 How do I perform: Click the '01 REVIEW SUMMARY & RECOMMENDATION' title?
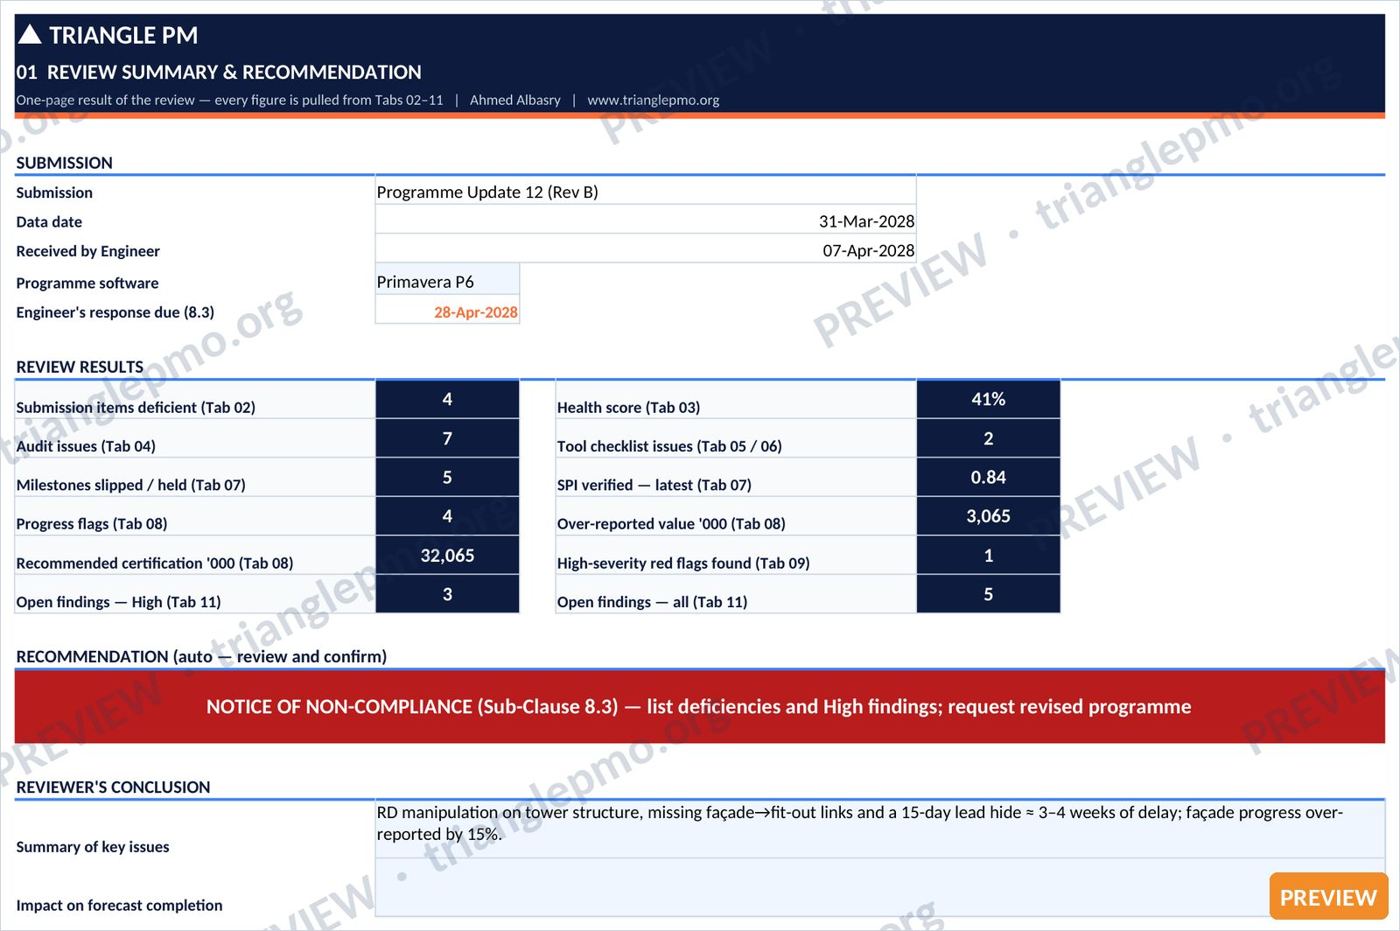219,72
